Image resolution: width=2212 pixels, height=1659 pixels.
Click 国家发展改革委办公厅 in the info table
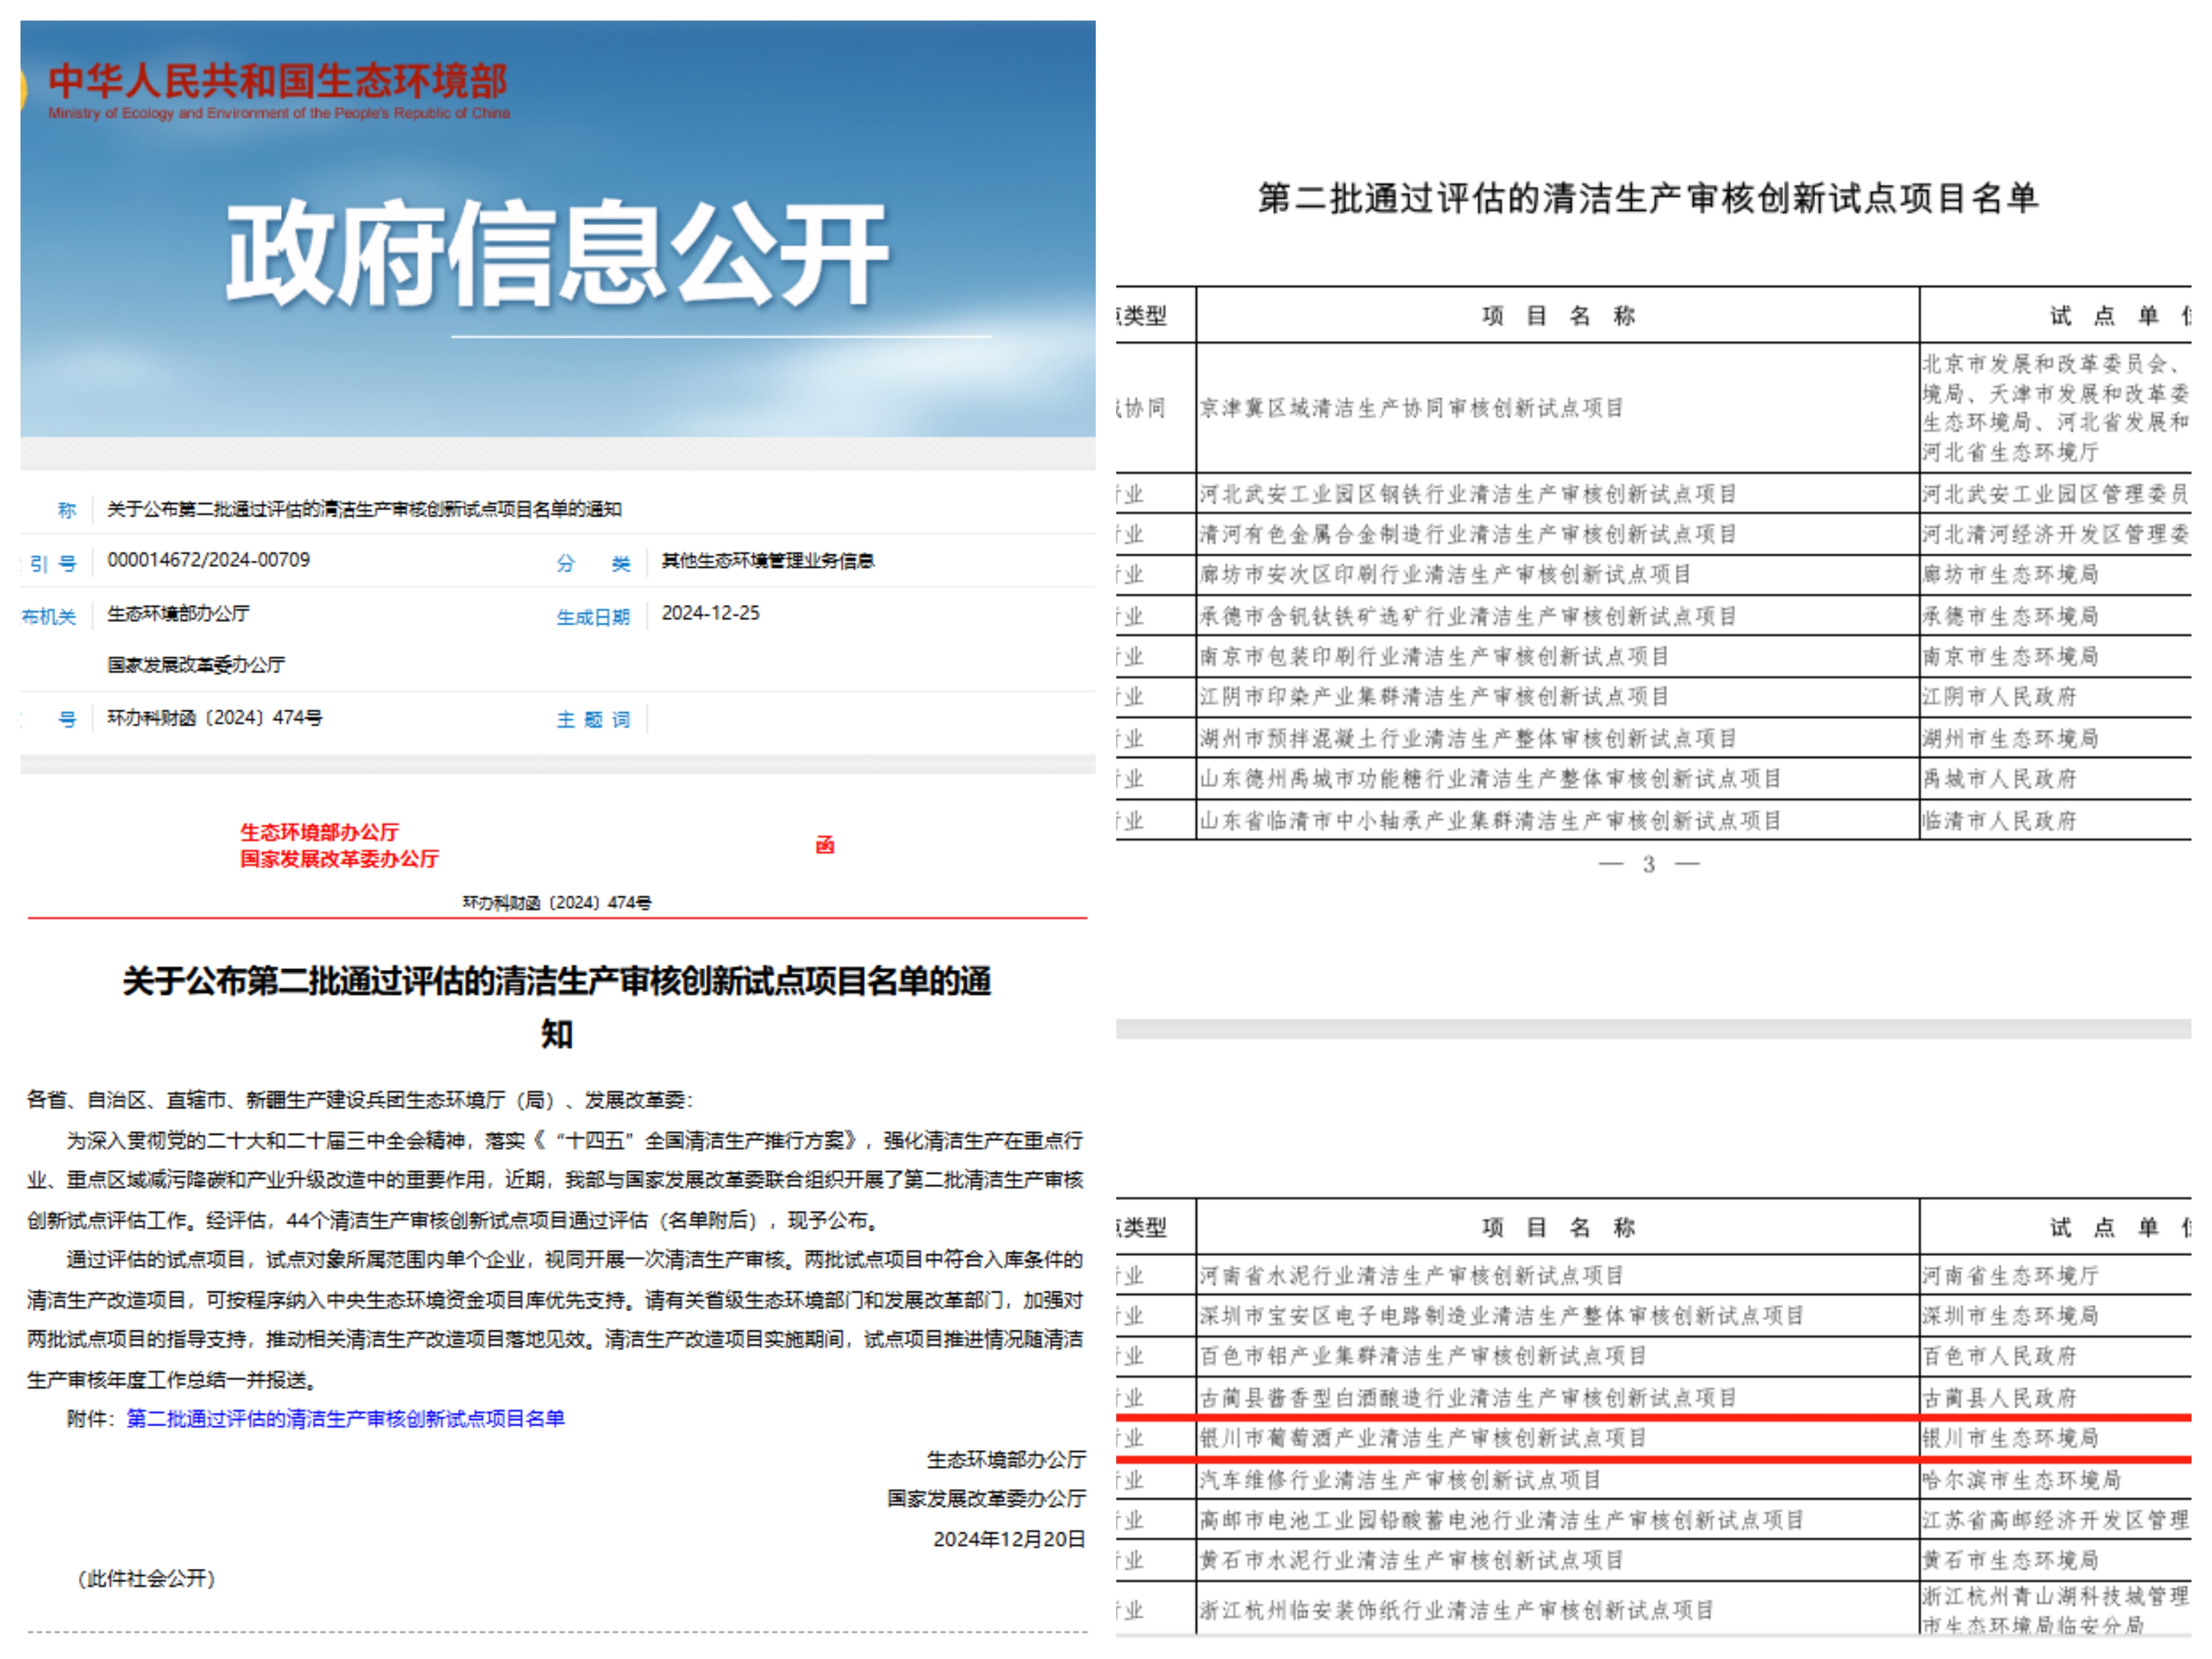pos(196,665)
